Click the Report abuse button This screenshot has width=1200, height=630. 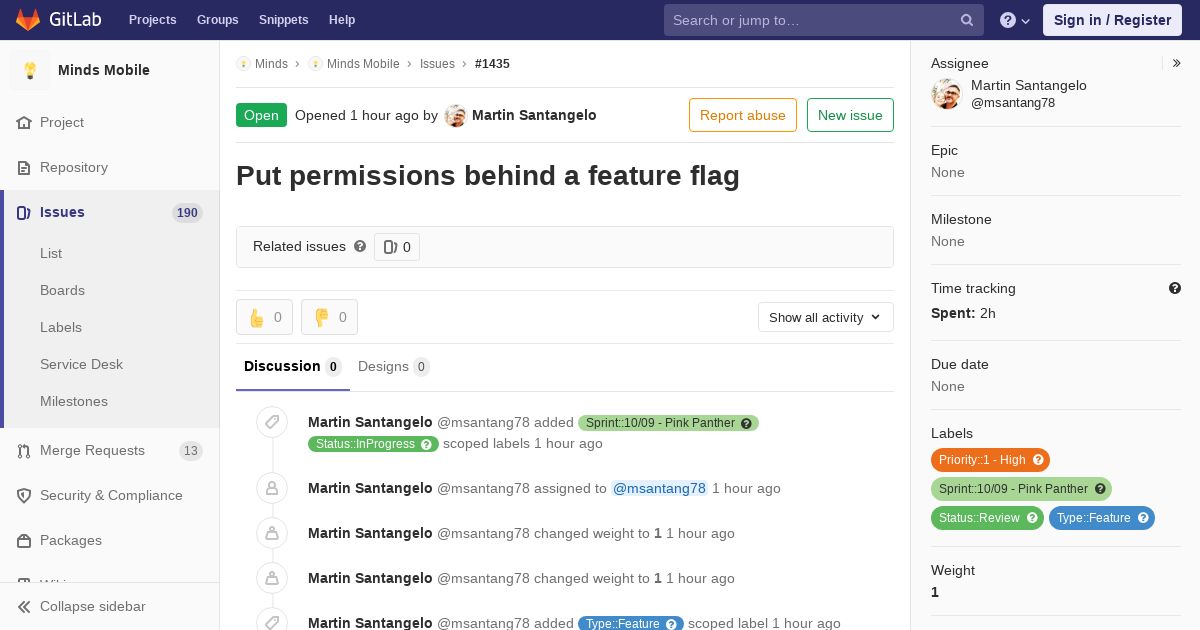point(743,115)
